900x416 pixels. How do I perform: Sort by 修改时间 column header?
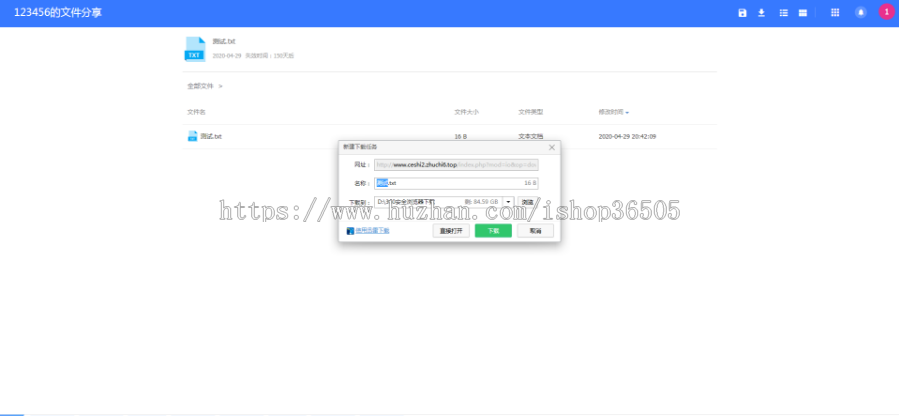coord(613,112)
